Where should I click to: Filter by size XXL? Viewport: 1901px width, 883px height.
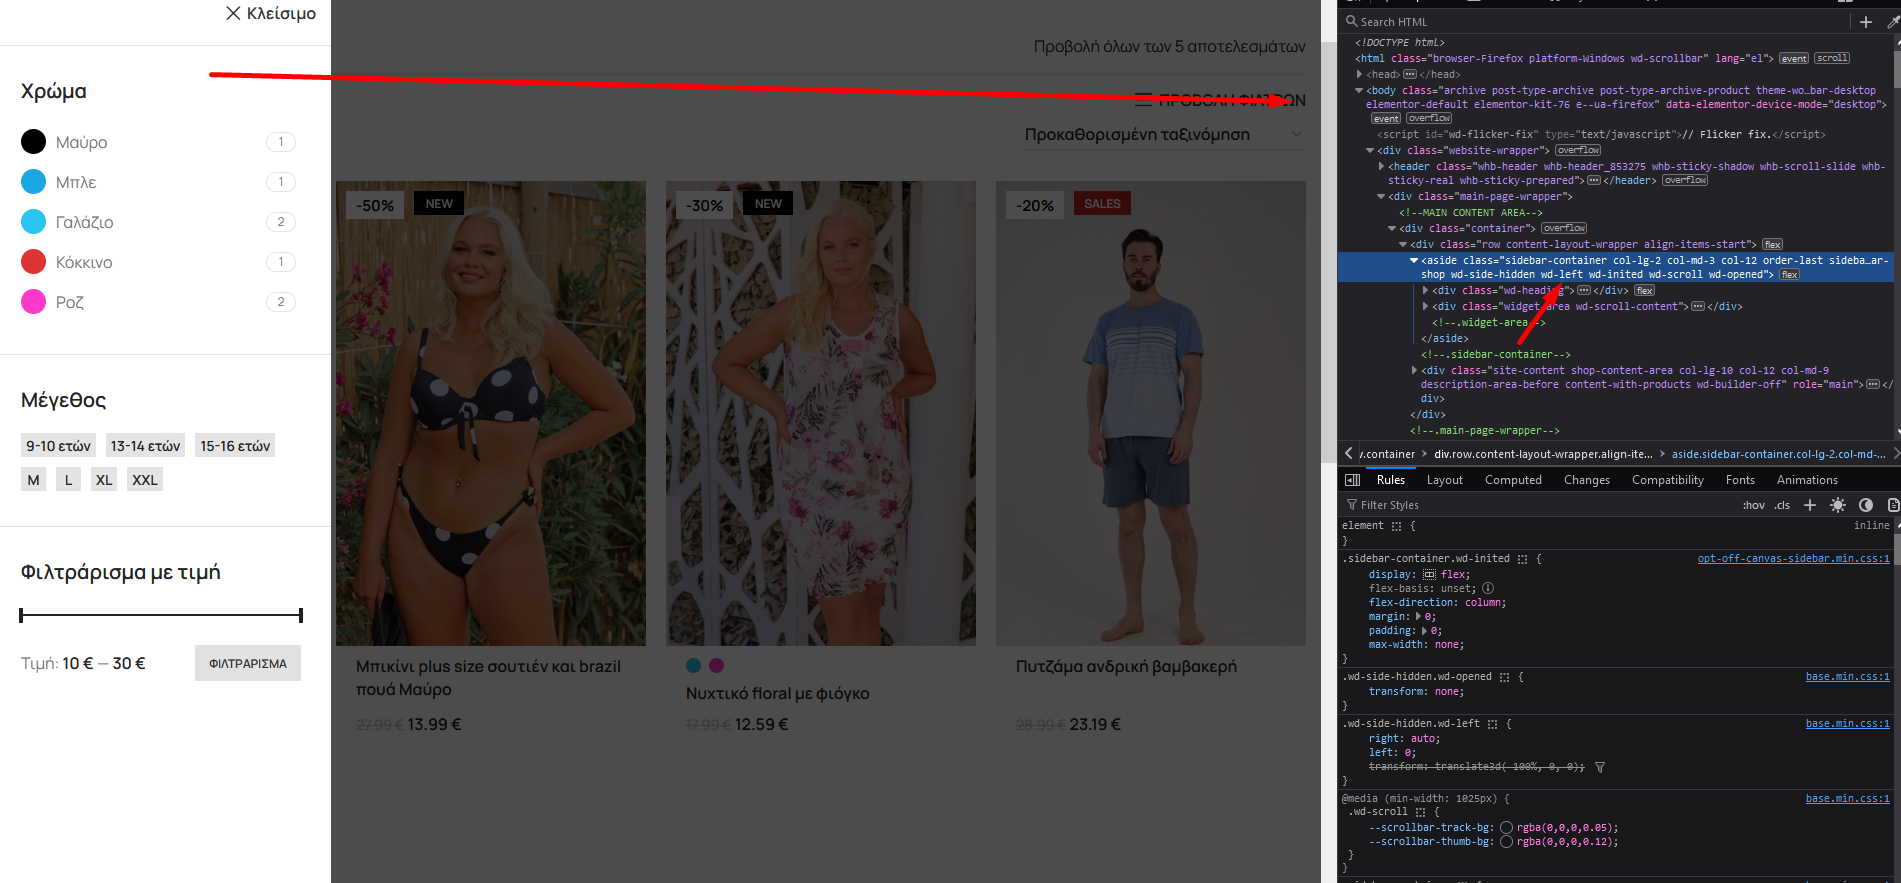pos(145,480)
